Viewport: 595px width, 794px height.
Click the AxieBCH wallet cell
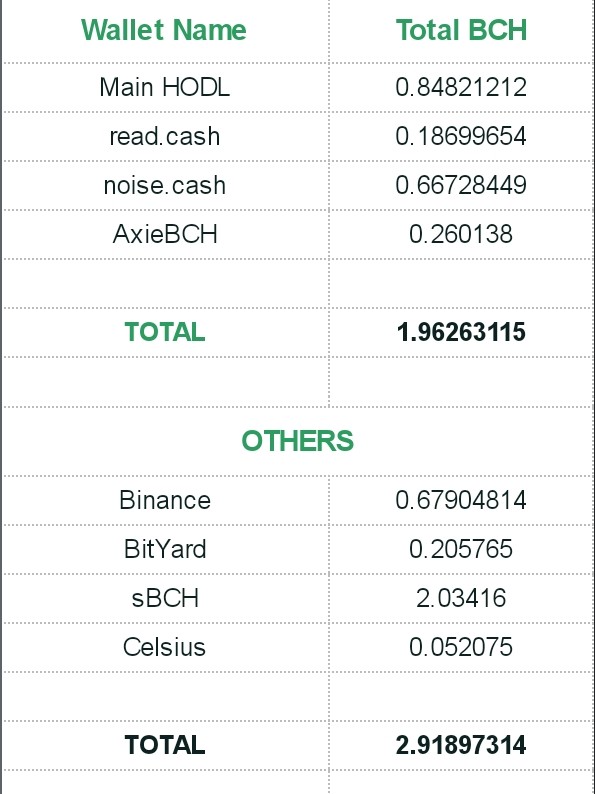pos(165,234)
